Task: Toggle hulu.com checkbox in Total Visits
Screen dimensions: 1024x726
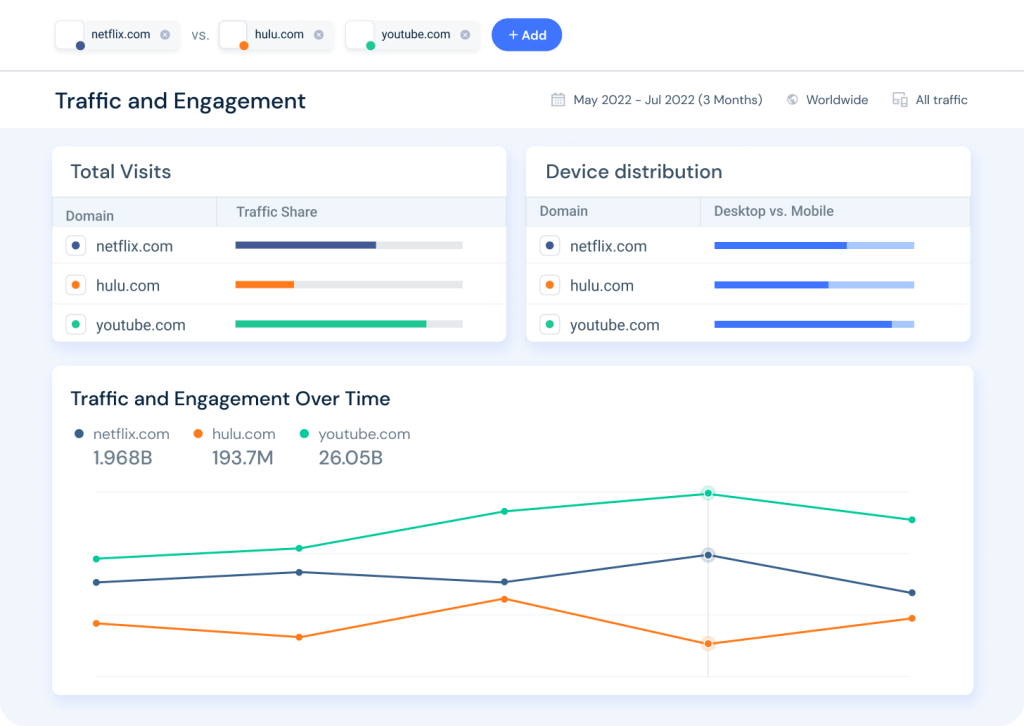Action: pos(76,285)
